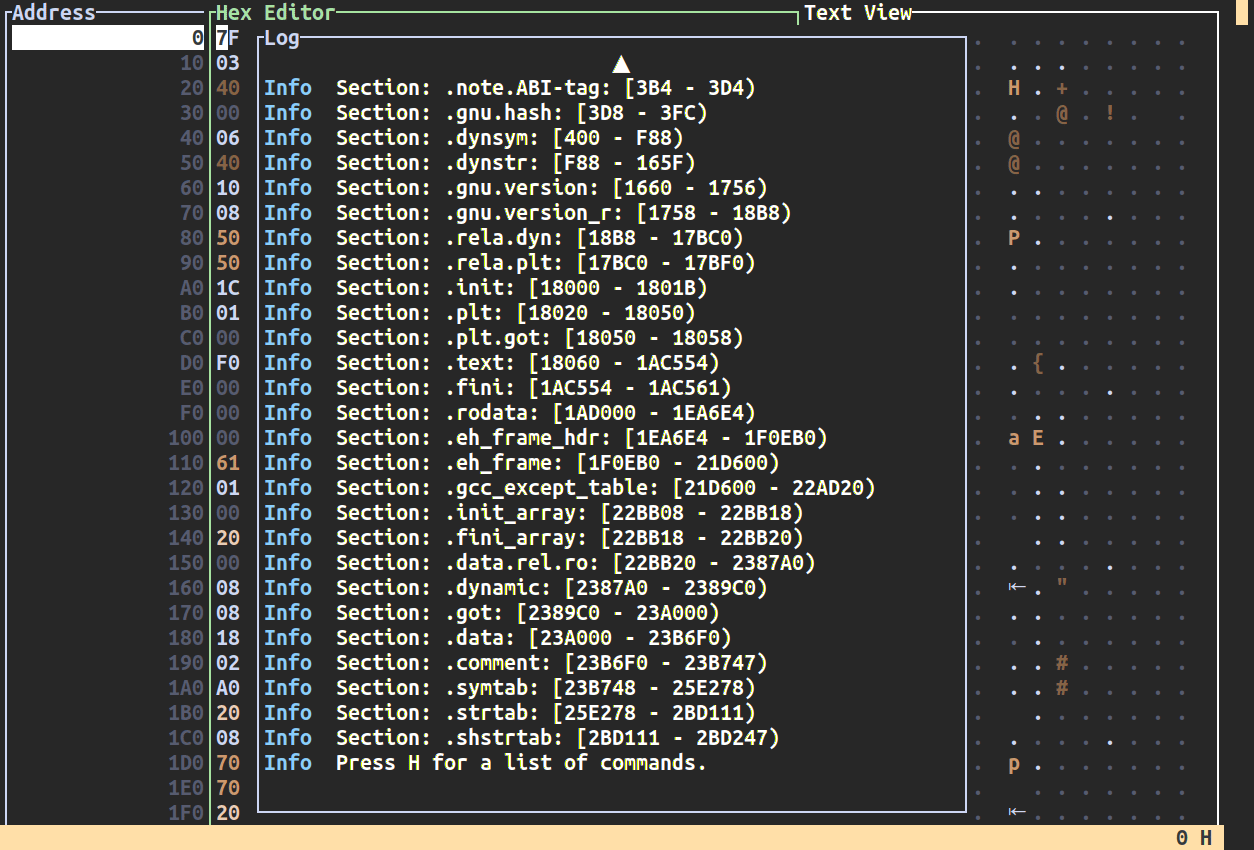This screenshot has height=850, width=1254.
Task: Select the 7F byte at the cursor
Action: [228, 38]
